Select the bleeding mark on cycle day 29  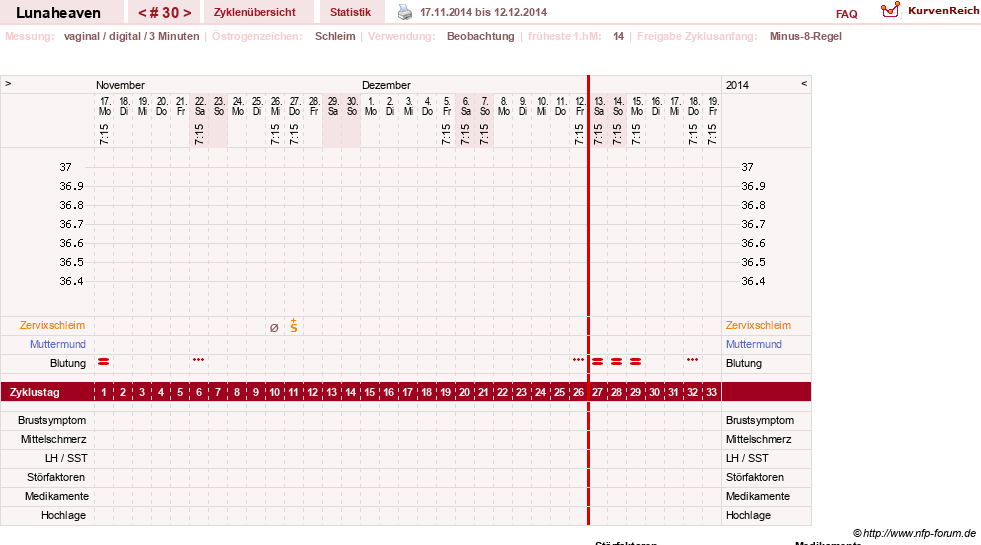pyautogui.click(x=636, y=362)
